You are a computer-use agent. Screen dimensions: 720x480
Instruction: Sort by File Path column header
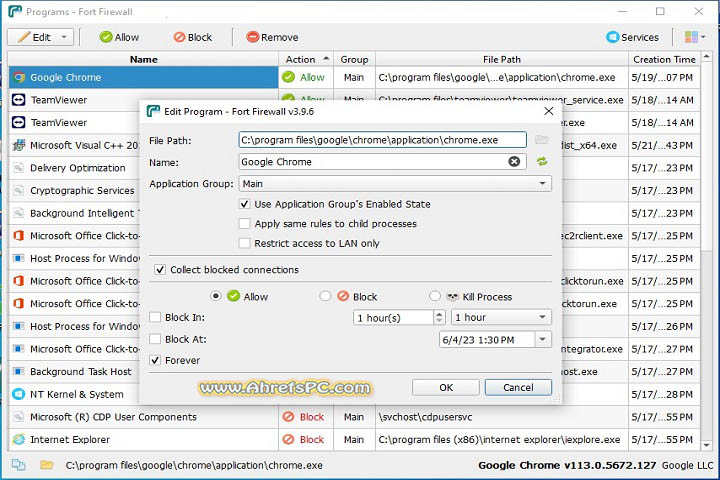[501, 59]
